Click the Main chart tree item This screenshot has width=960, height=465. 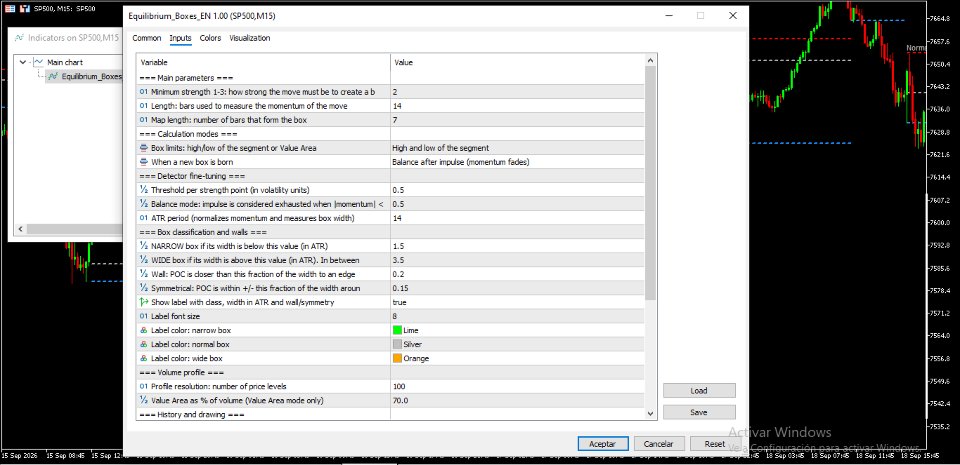(x=65, y=62)
